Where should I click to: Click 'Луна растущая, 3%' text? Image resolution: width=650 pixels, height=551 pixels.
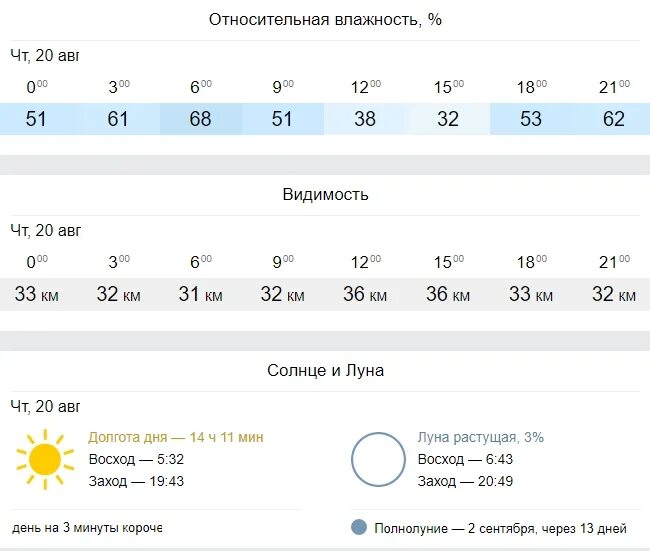pyautogui.click(x=481, y=437)
